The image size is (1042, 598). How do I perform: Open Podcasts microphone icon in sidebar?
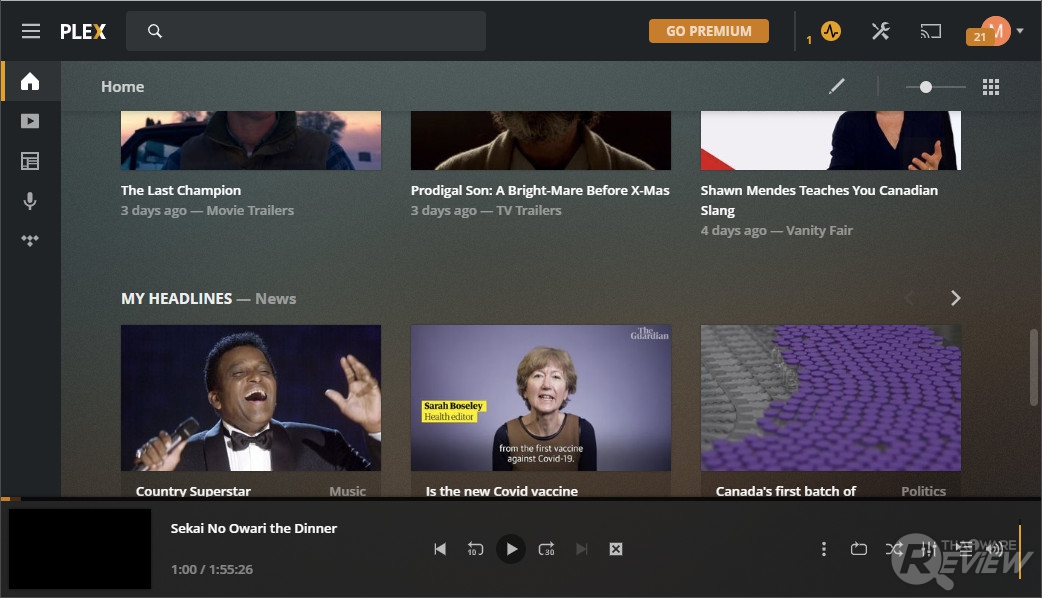tap(30, 201)
